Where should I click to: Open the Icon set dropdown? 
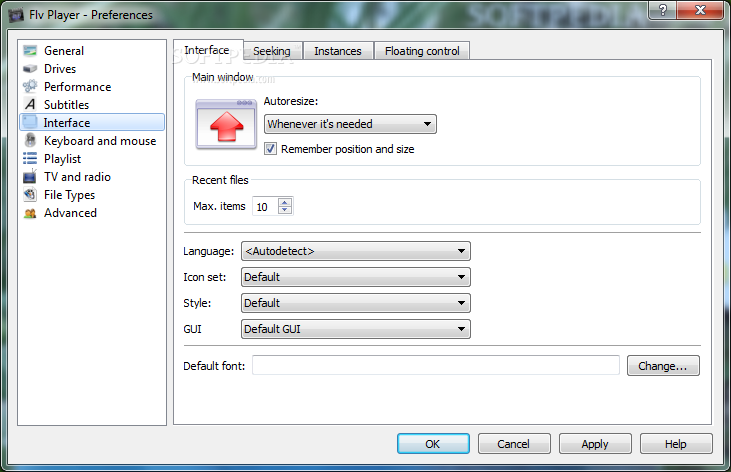coord(356,277)
